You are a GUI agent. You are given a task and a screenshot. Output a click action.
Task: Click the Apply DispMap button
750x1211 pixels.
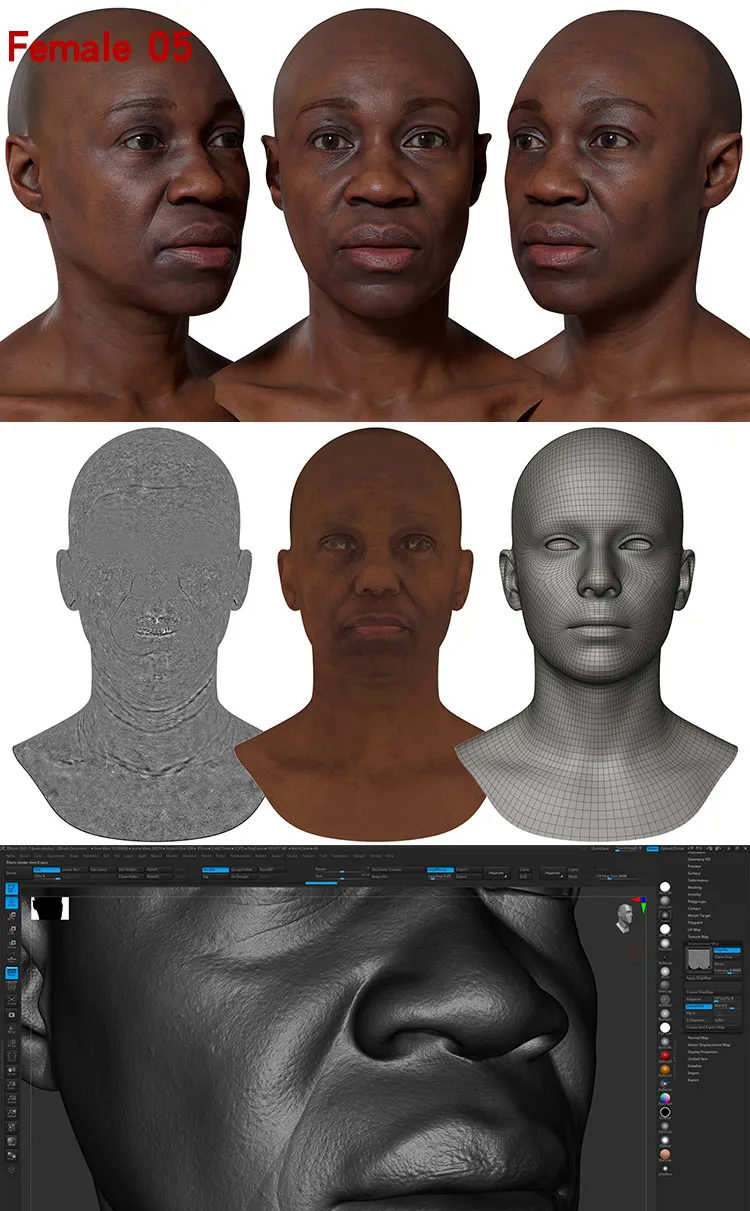pos(713,978)
